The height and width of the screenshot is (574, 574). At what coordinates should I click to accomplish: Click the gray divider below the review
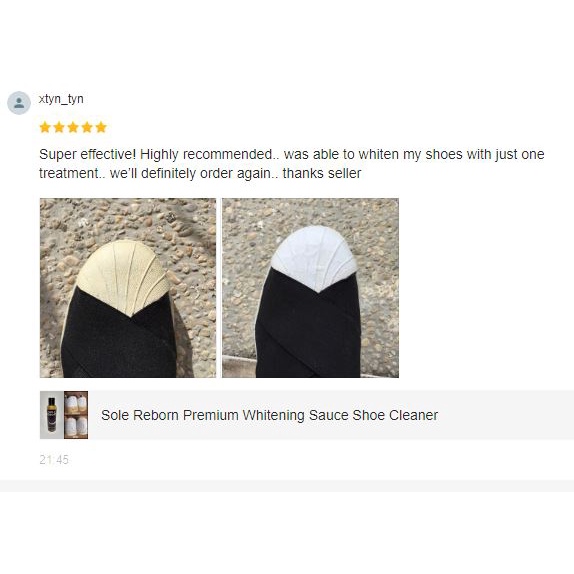(x=287, y=486)
